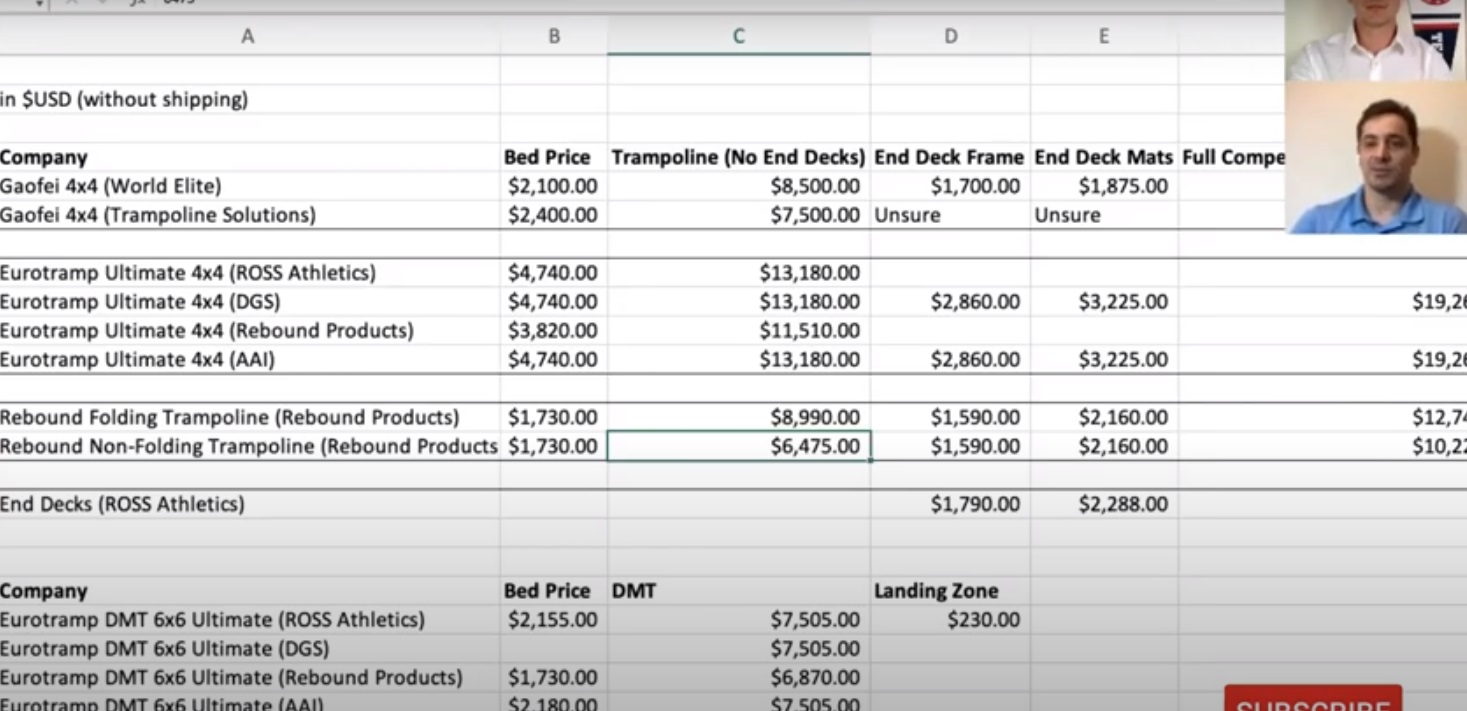Screen dimensions: 1467x711
Task: Select the $13,180.00 cell in the ROSS Athletics row
Action: 739,273
